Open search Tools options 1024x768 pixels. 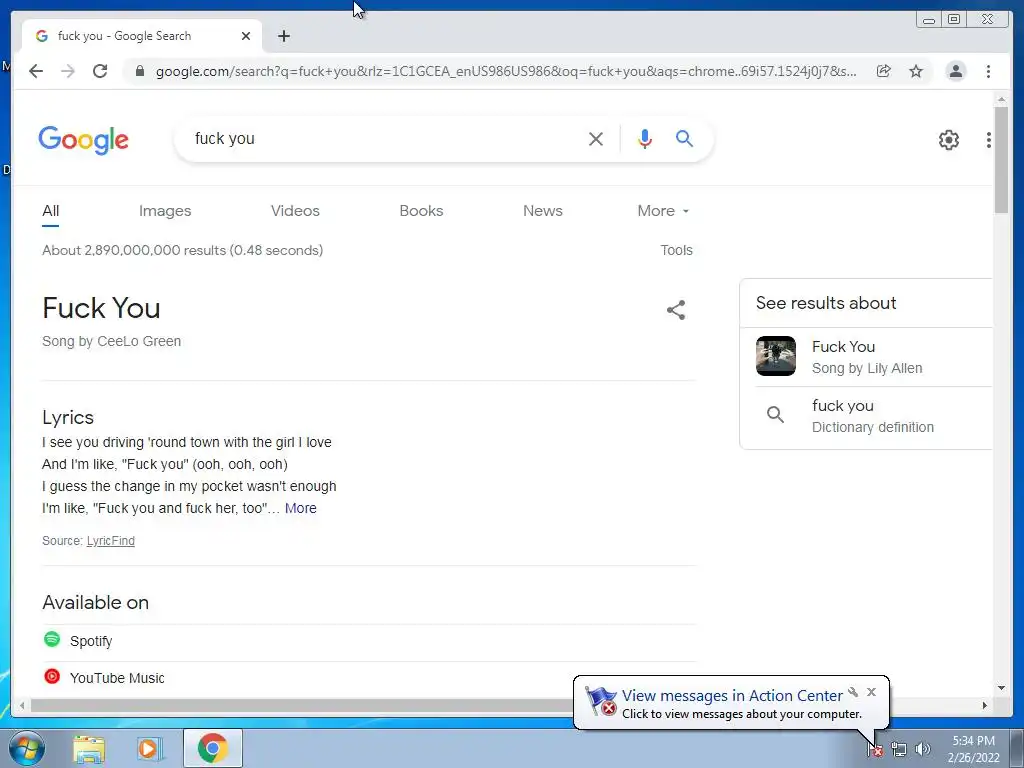676,250
